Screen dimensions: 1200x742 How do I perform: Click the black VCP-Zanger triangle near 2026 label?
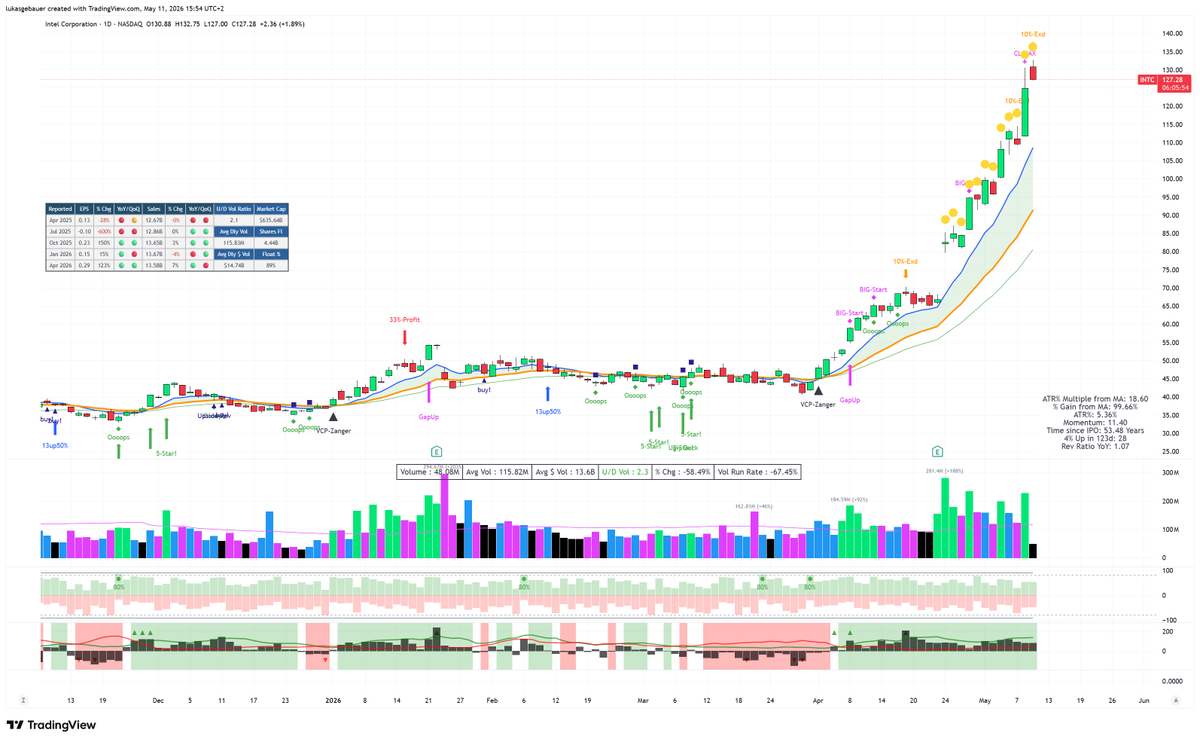pyautogui.click(x=334, y=416)
